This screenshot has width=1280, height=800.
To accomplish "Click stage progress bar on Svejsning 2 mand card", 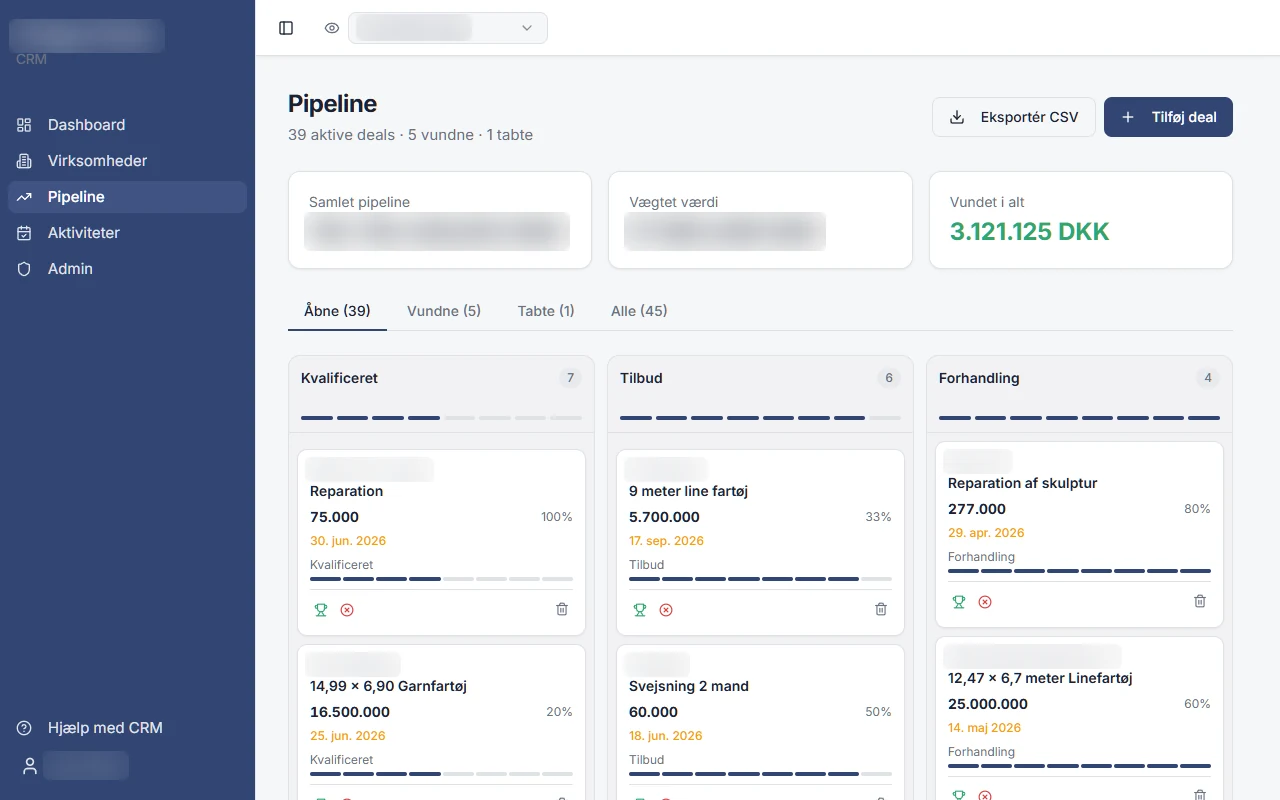I will click(x=760, y=774).
